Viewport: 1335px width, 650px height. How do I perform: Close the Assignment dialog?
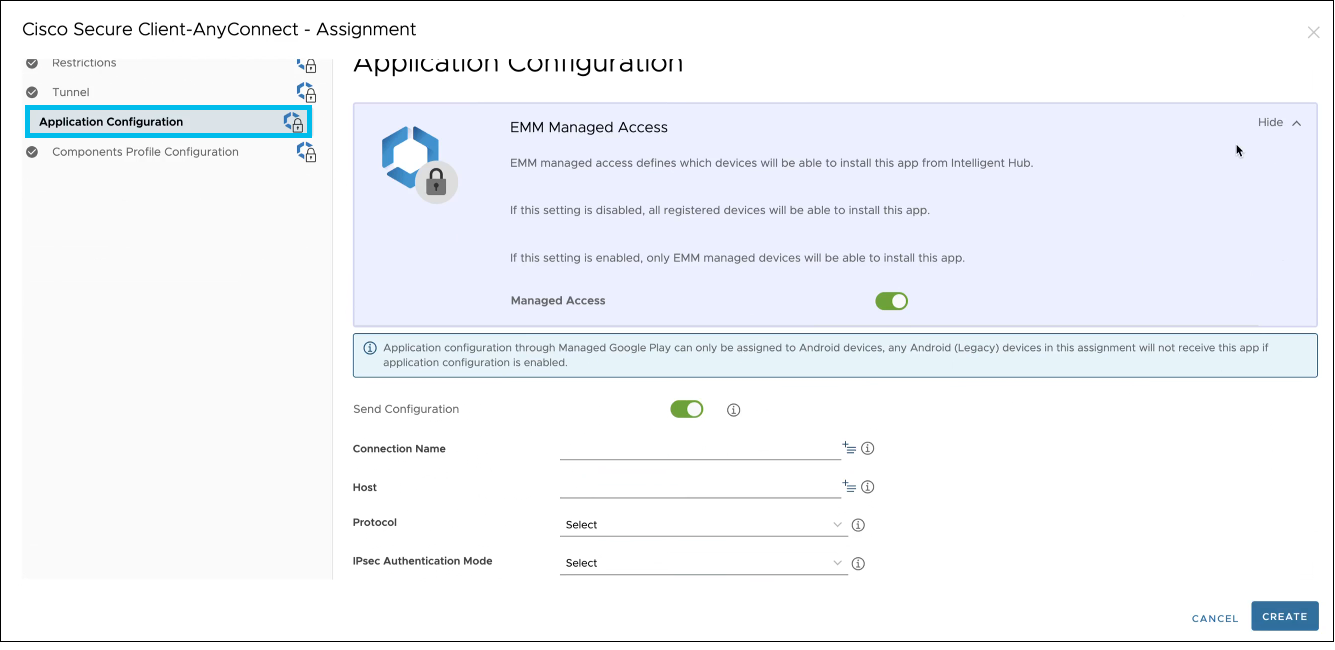[x=1313, y=32]
